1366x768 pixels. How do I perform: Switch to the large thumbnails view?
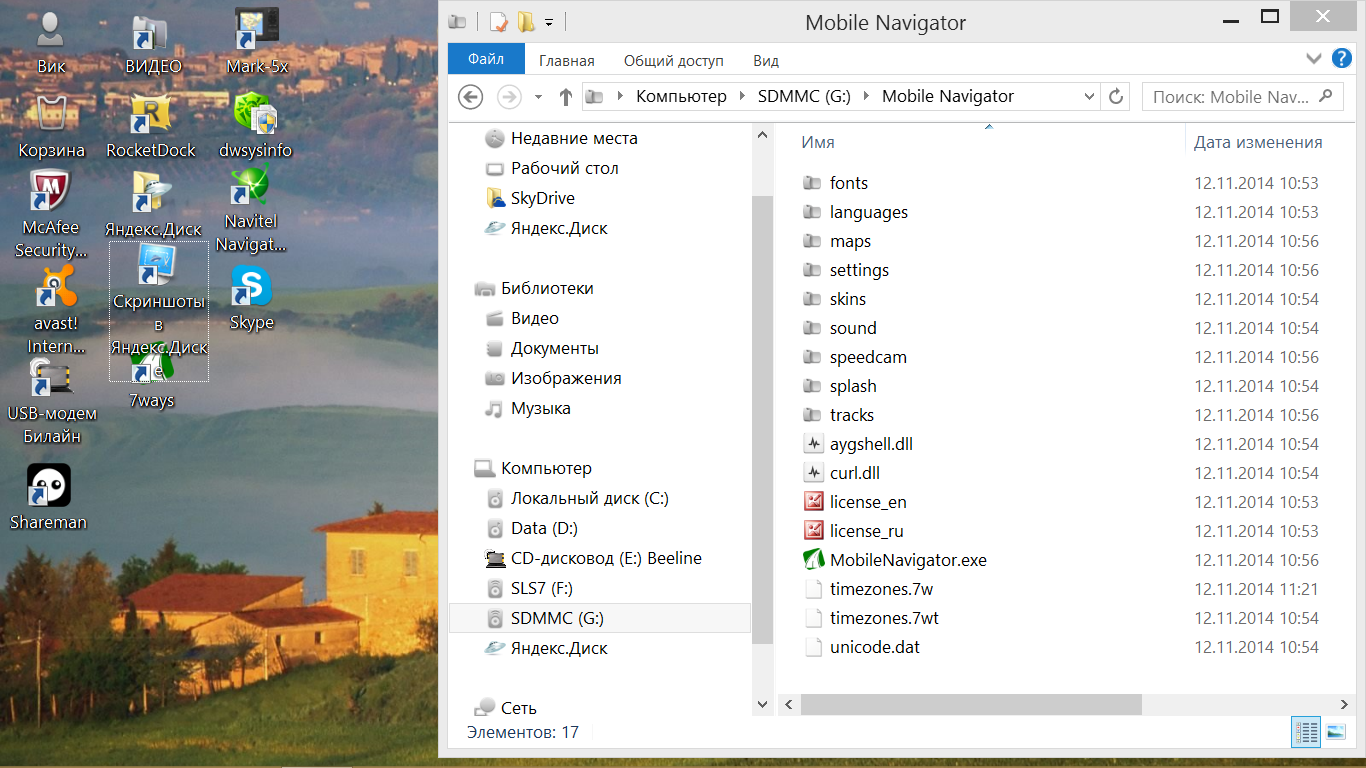tap(1336, 732)
